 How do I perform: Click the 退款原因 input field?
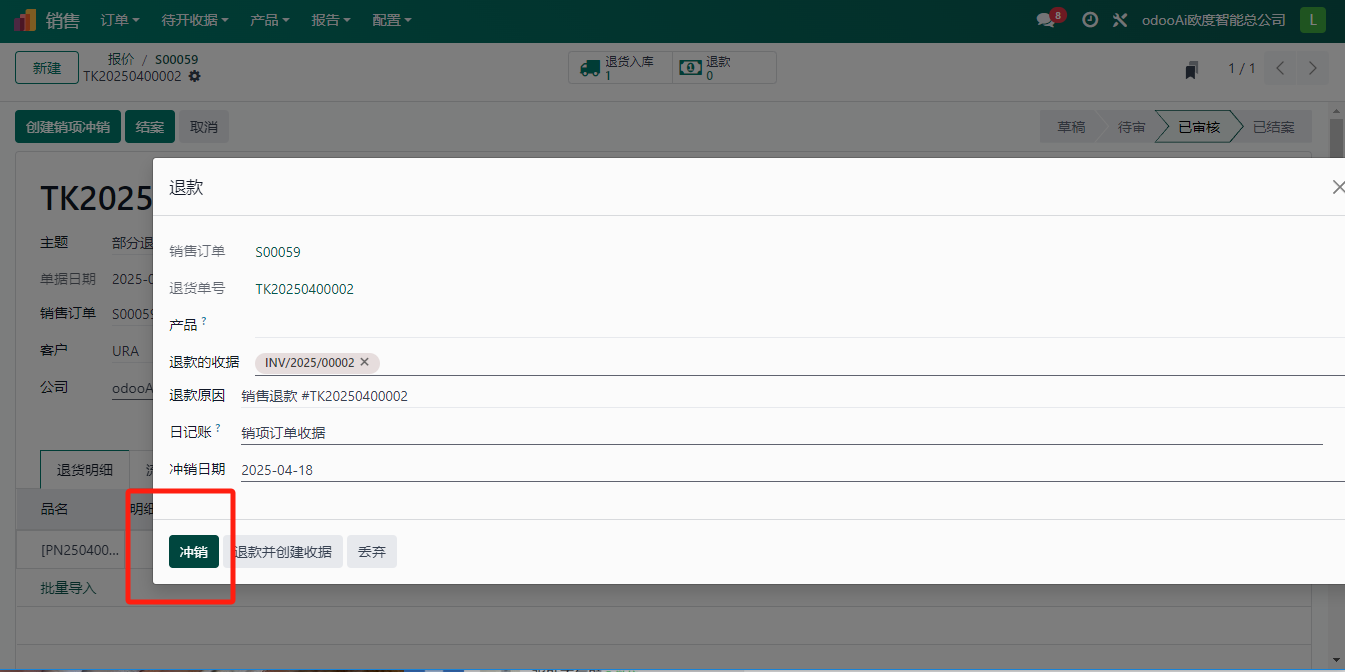click(793, 396)
